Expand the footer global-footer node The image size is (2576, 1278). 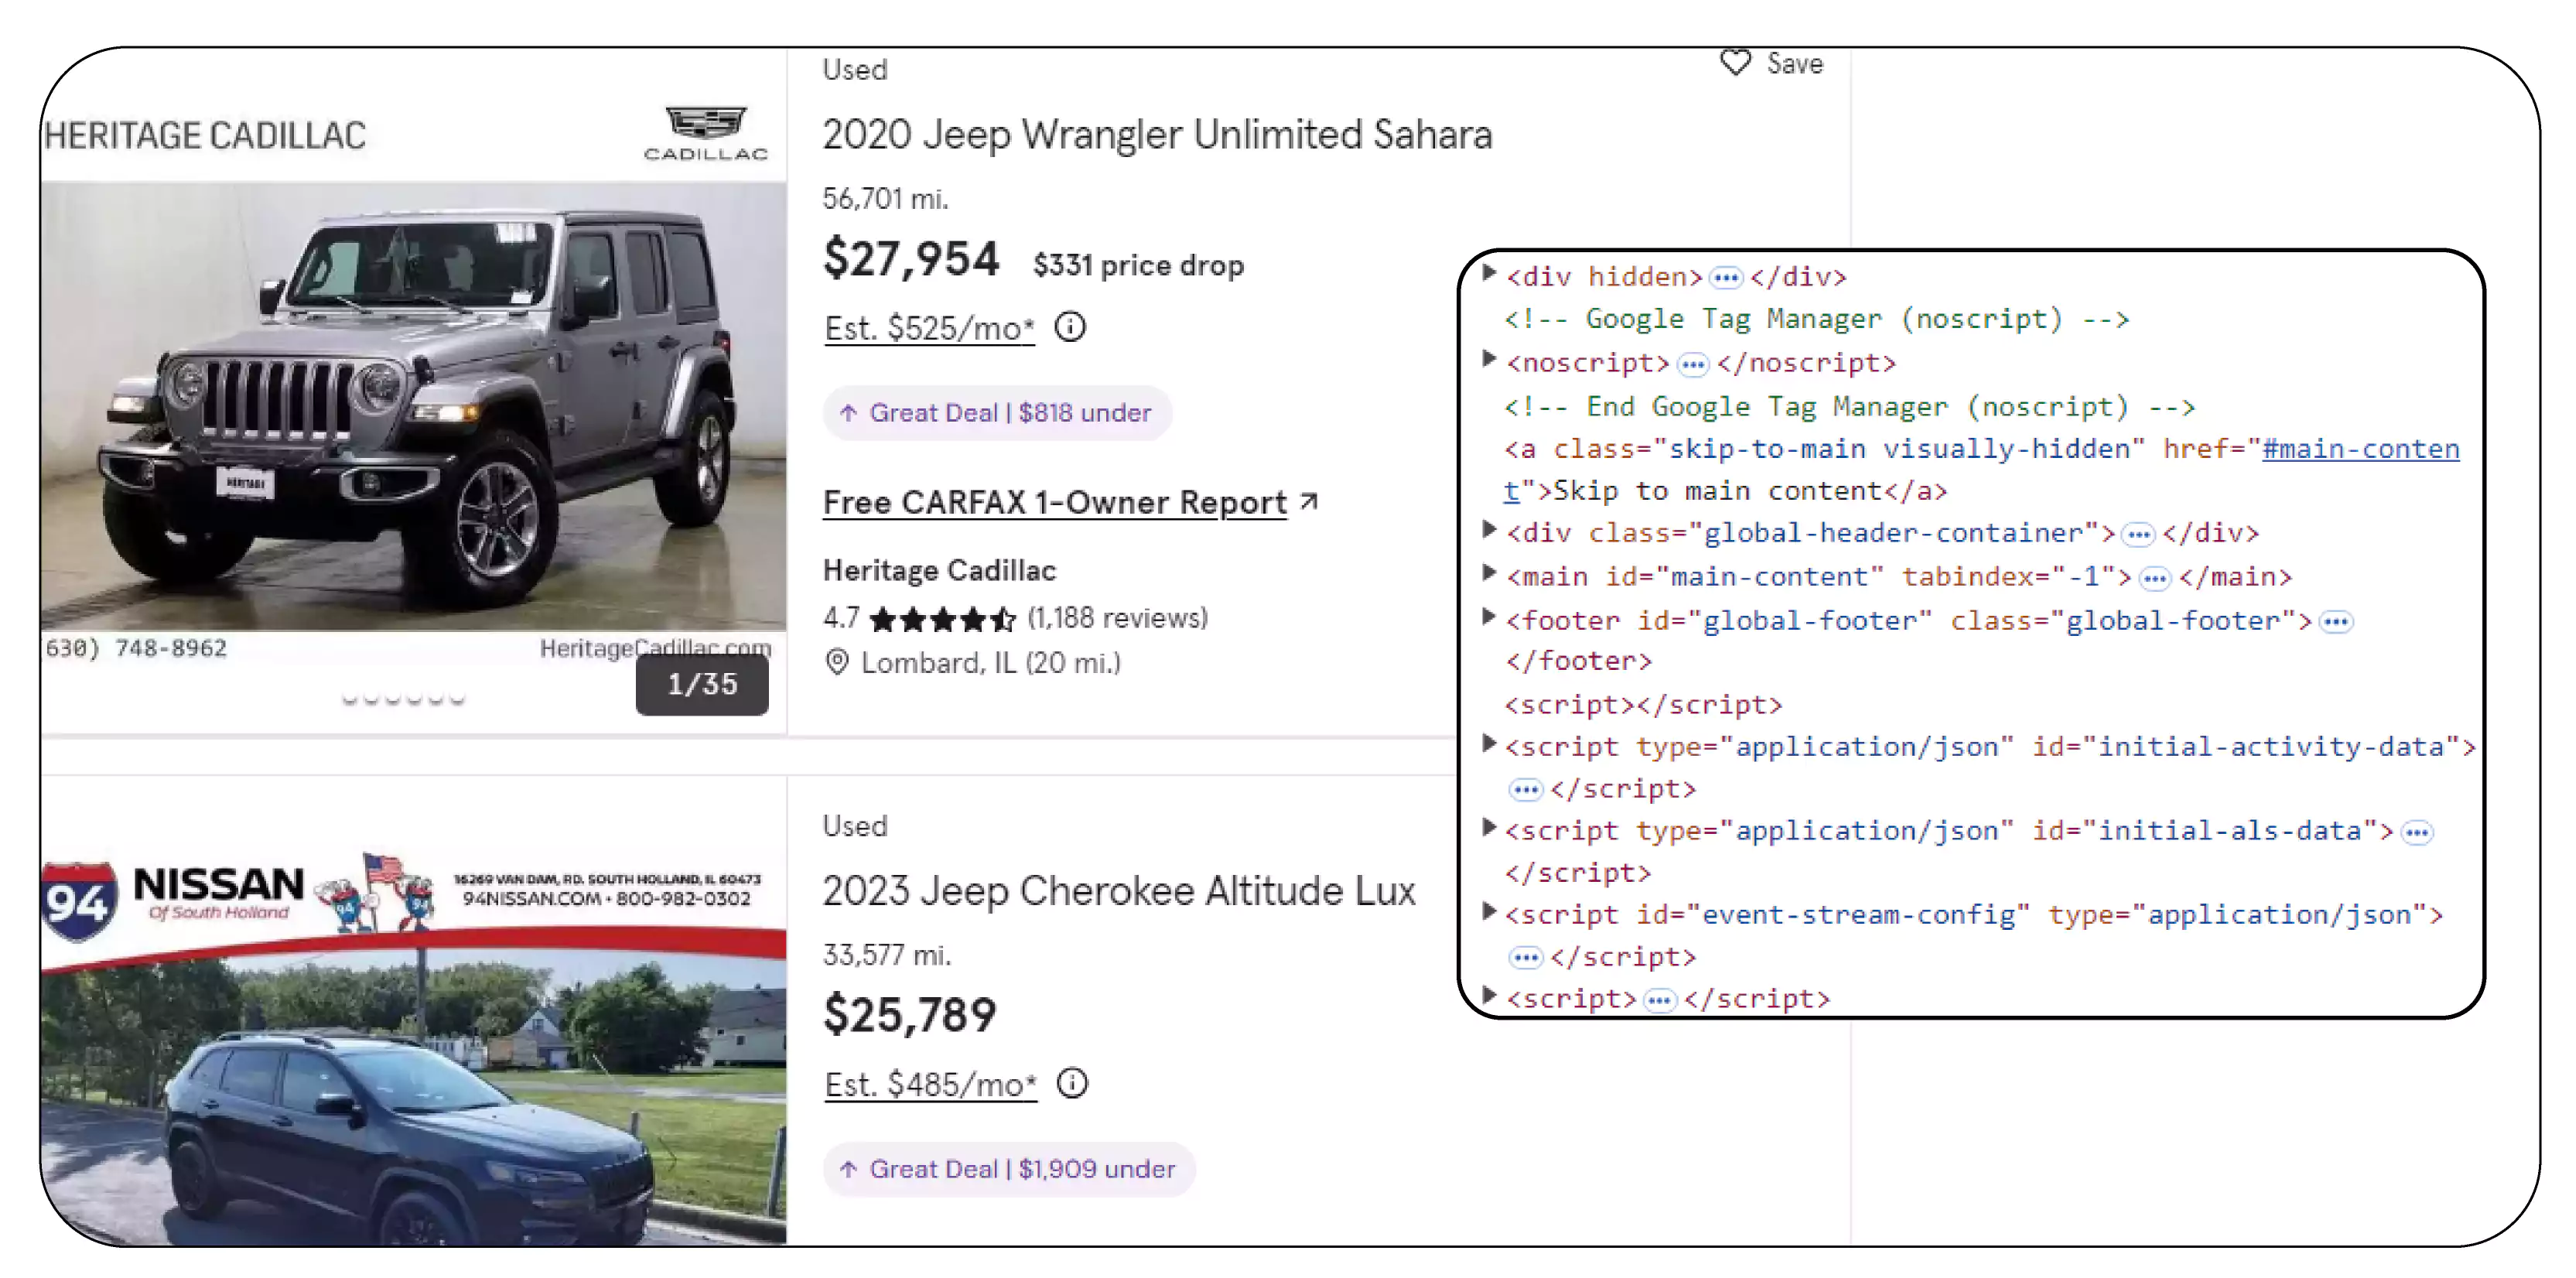tap(1489, 617)
